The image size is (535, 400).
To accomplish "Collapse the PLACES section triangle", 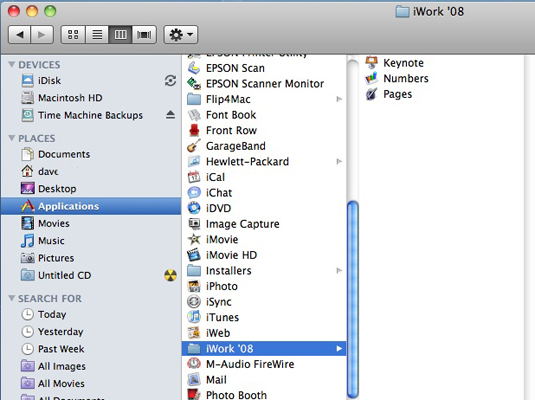I will [12, 138].
